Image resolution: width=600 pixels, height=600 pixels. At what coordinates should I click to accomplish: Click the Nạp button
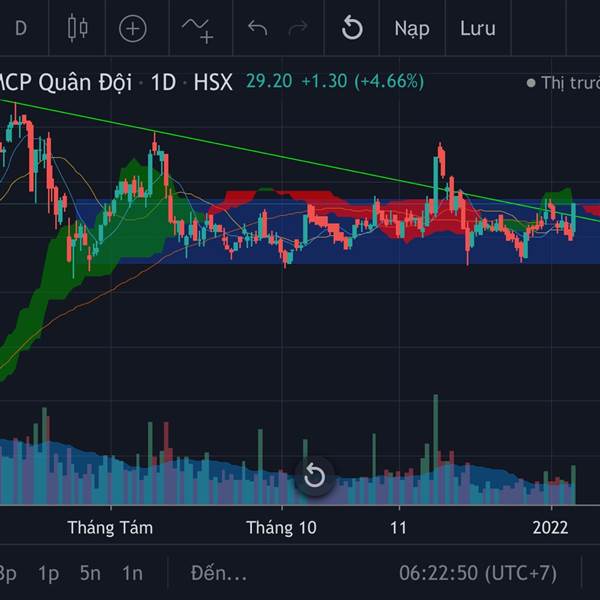click(x=412, y=29)
